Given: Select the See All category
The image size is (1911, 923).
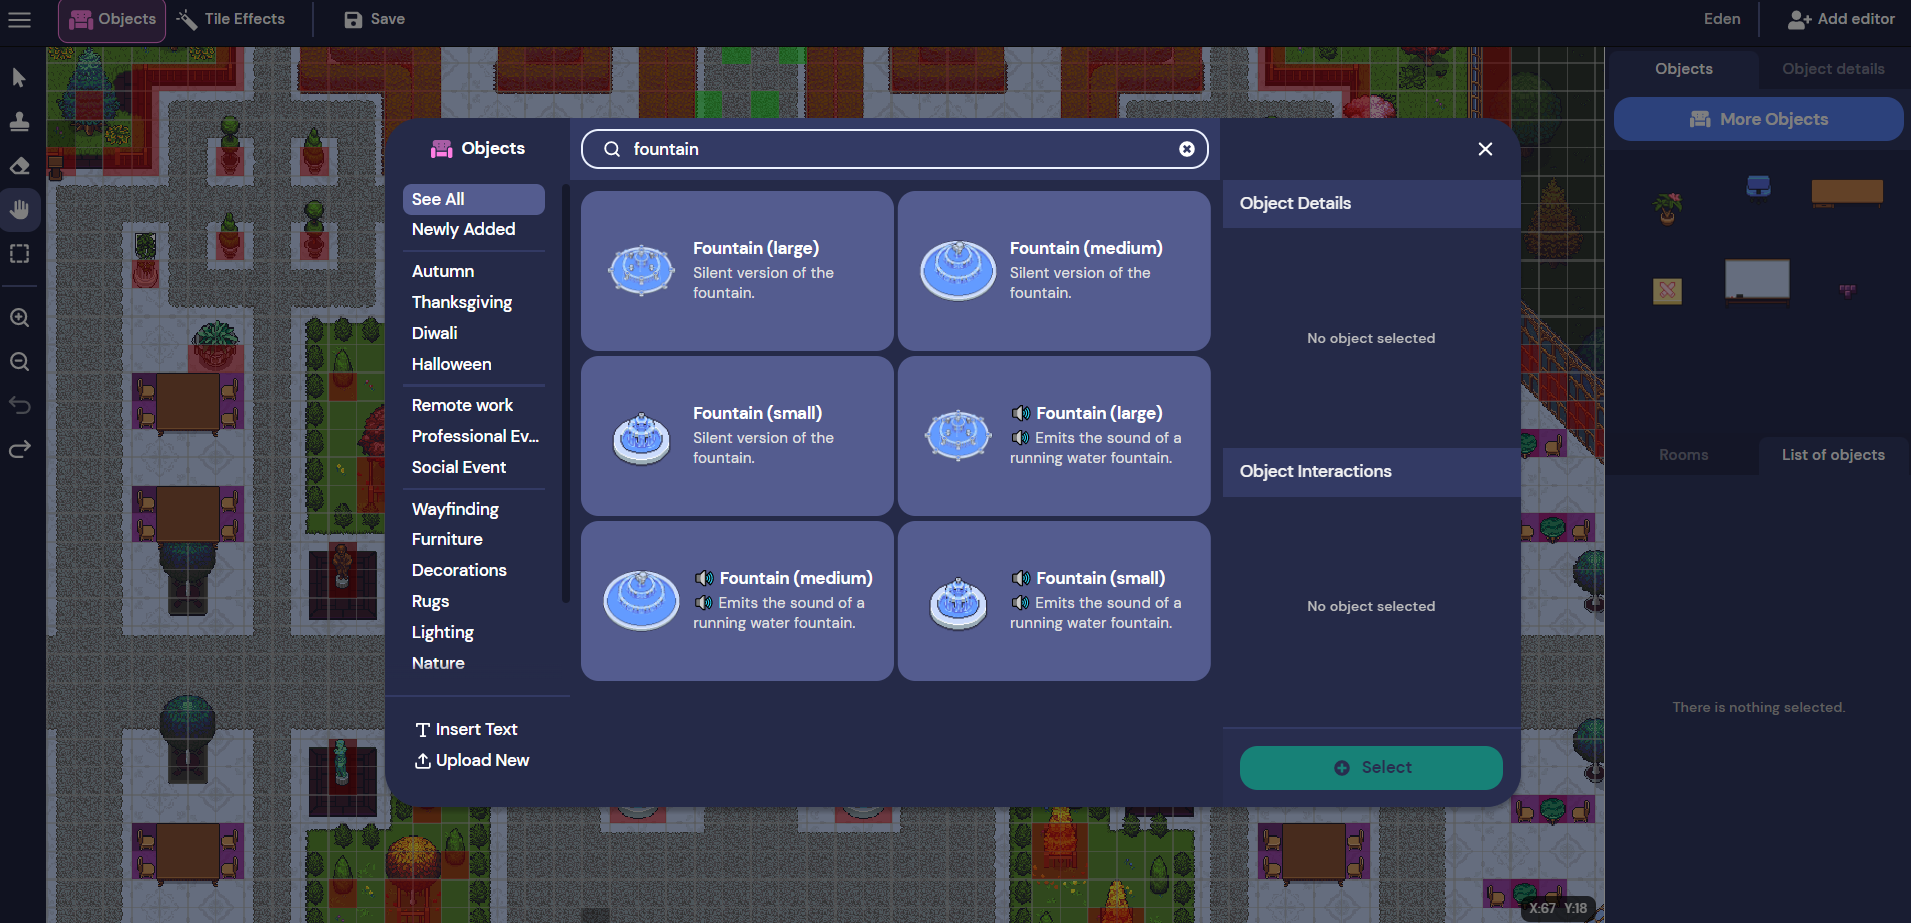Looking at the screenshot, I should [x=474, y=199].
